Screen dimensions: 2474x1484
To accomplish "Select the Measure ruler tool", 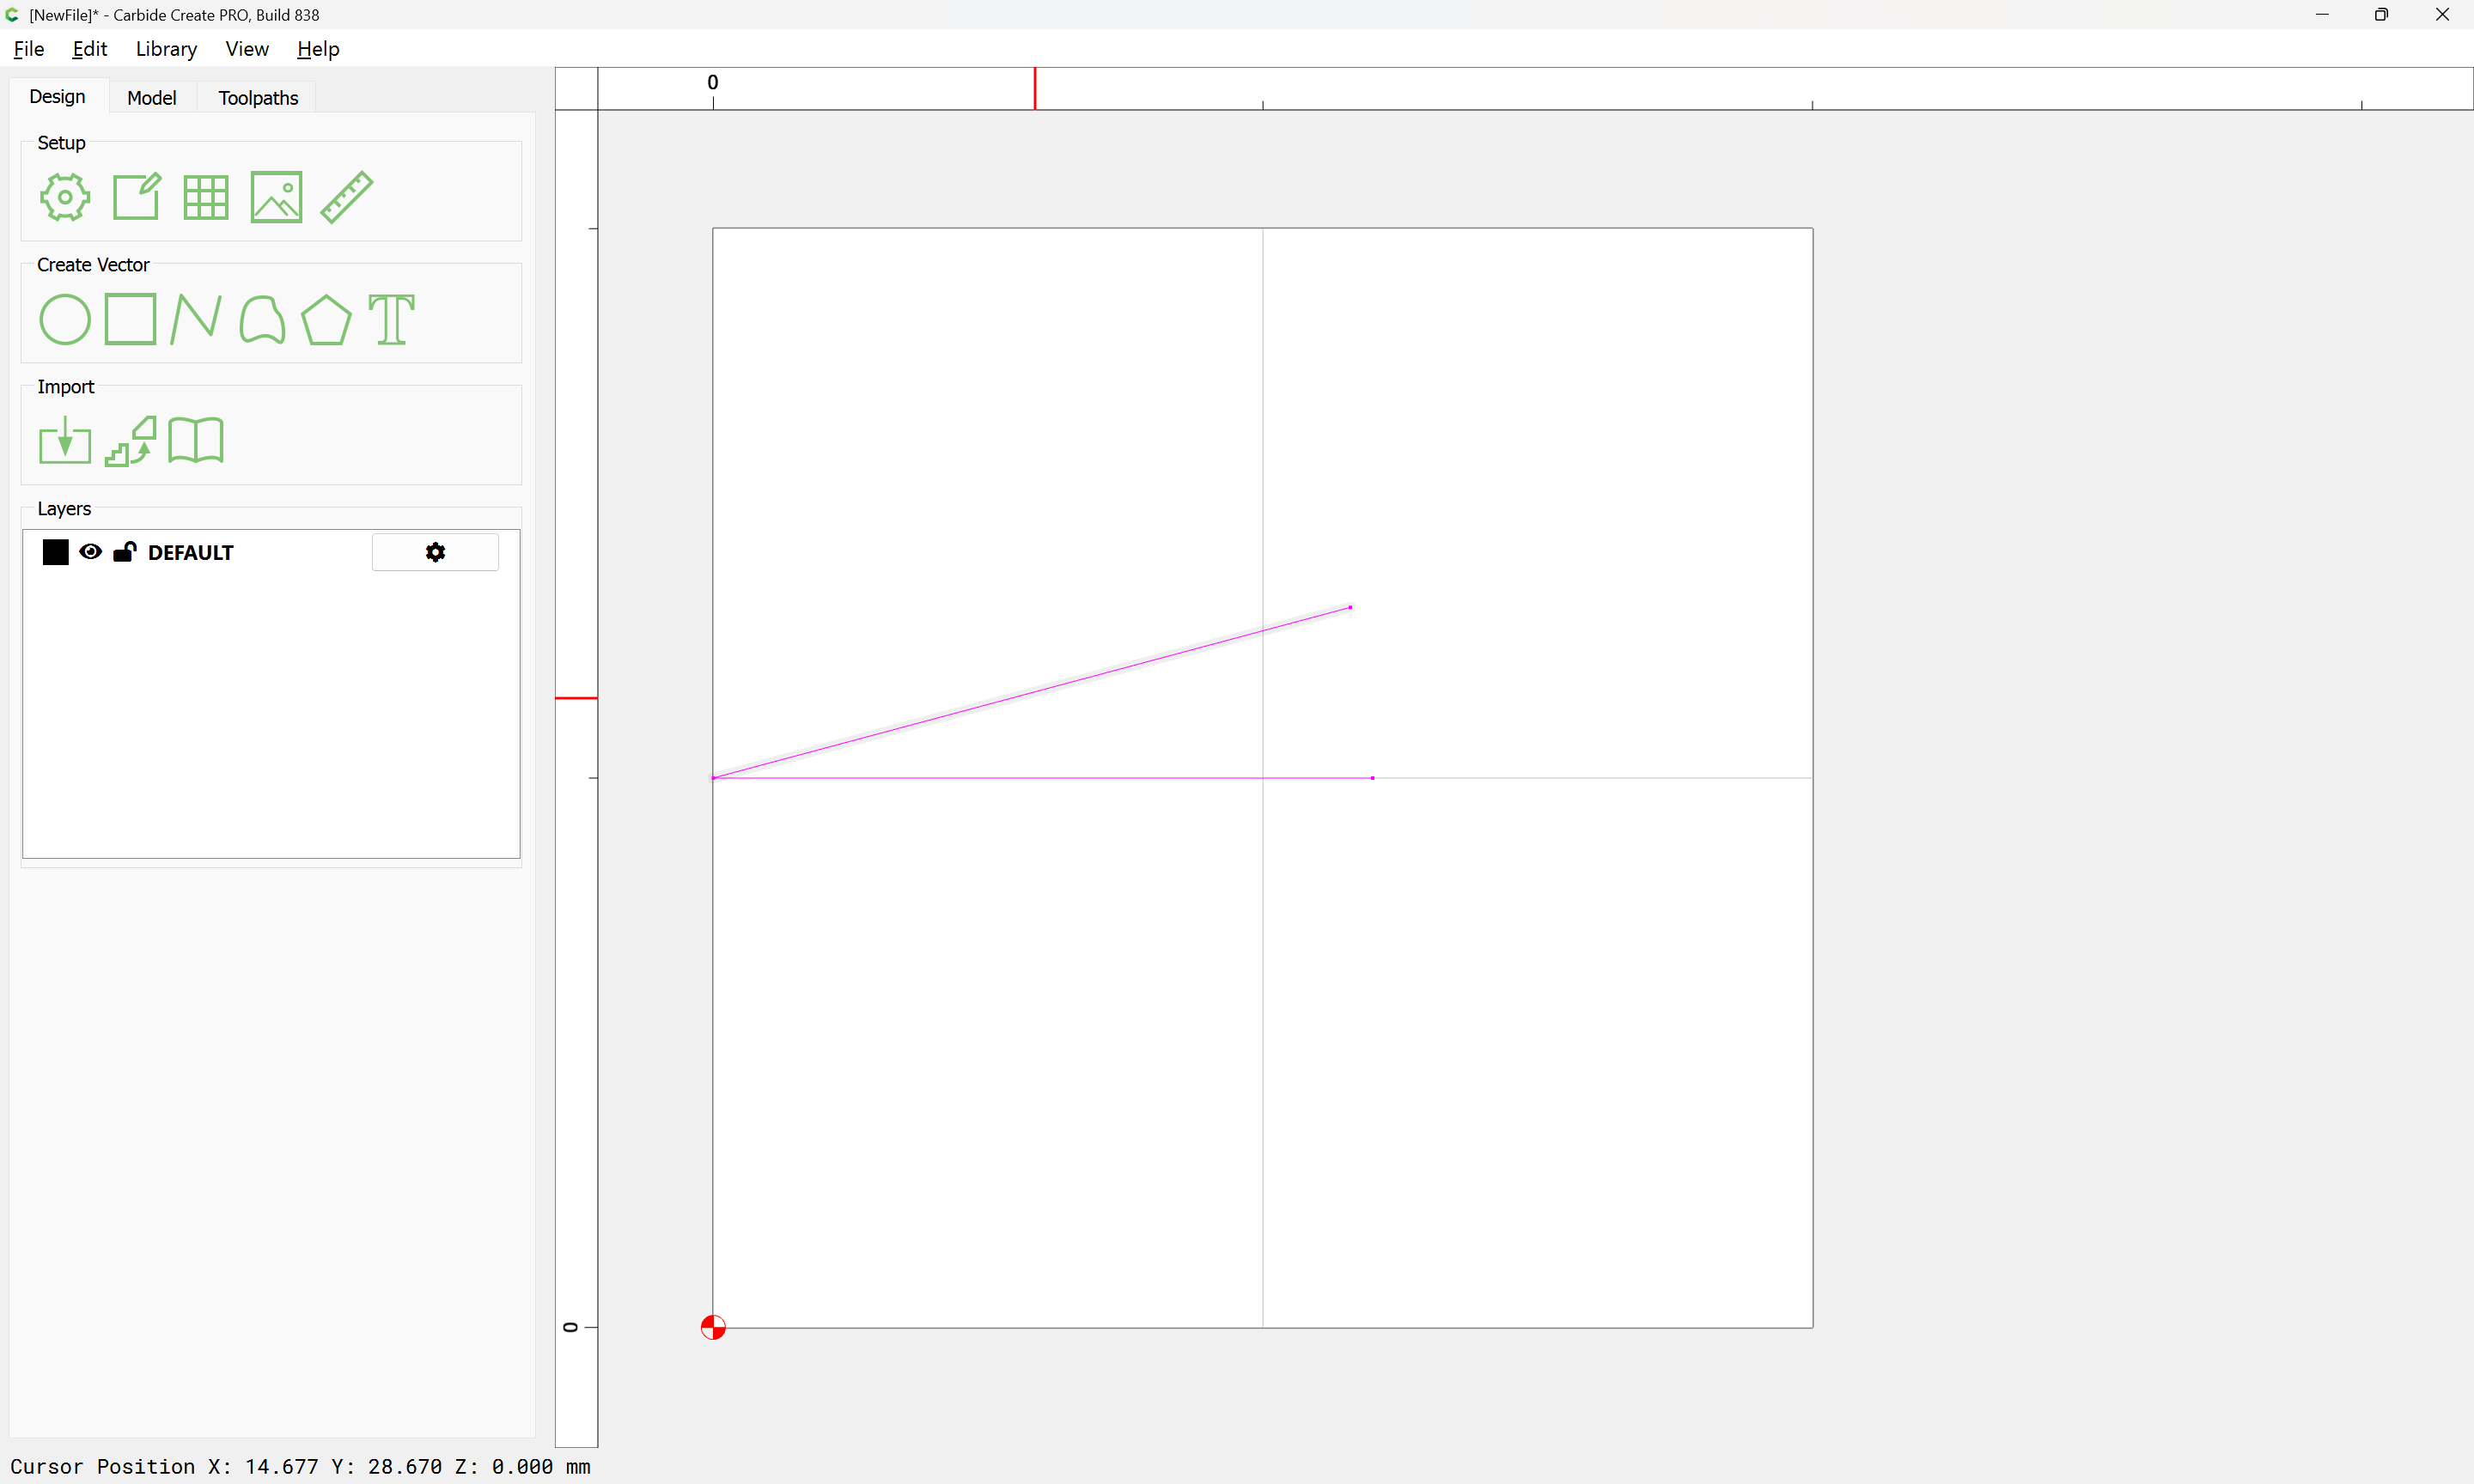I will [347, 197].
